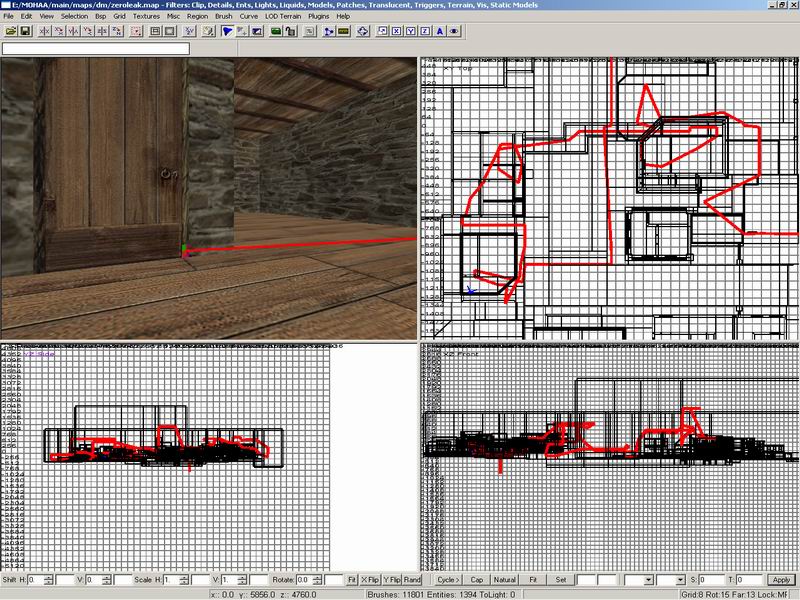Viewport: 800px width, 600px height.
Task: Click the blue letter A icon
Action: click(x=439, y=32)
